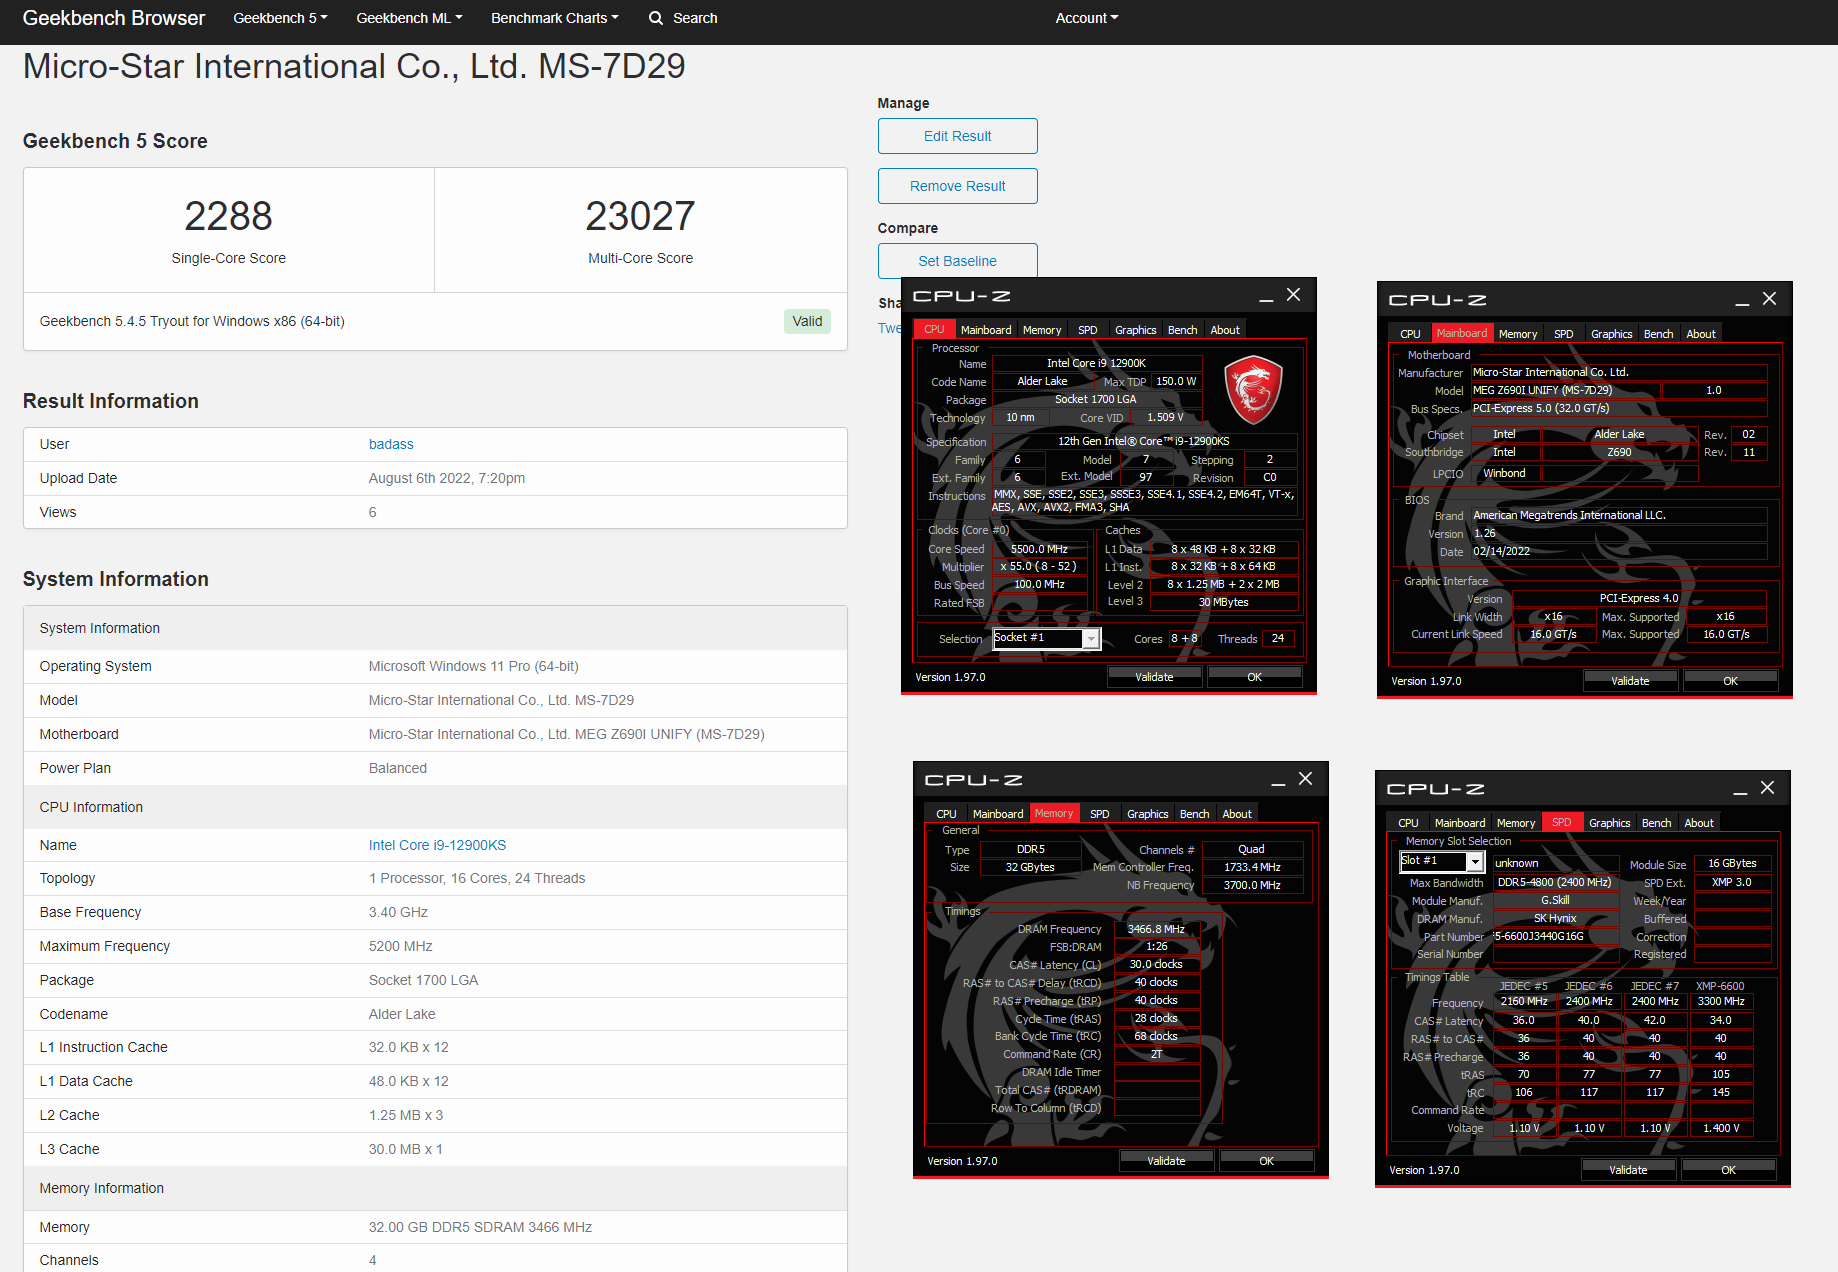Close the CPU-Z SPD window

click(1767, 788)
